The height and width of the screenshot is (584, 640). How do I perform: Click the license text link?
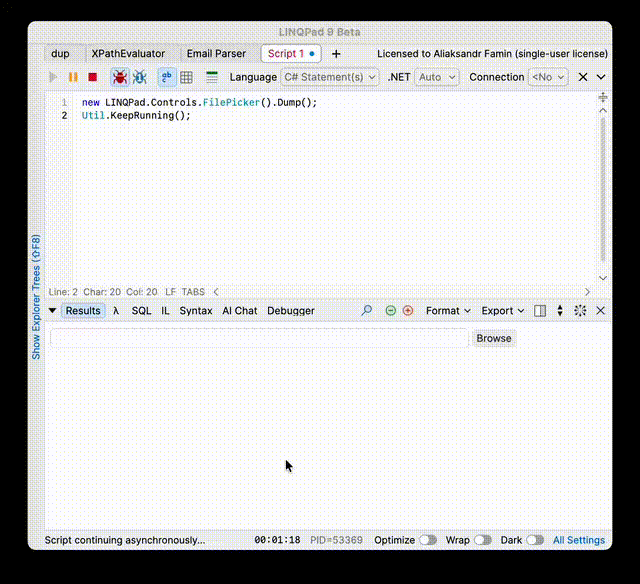pyautogui.click(x=492, y=54)
